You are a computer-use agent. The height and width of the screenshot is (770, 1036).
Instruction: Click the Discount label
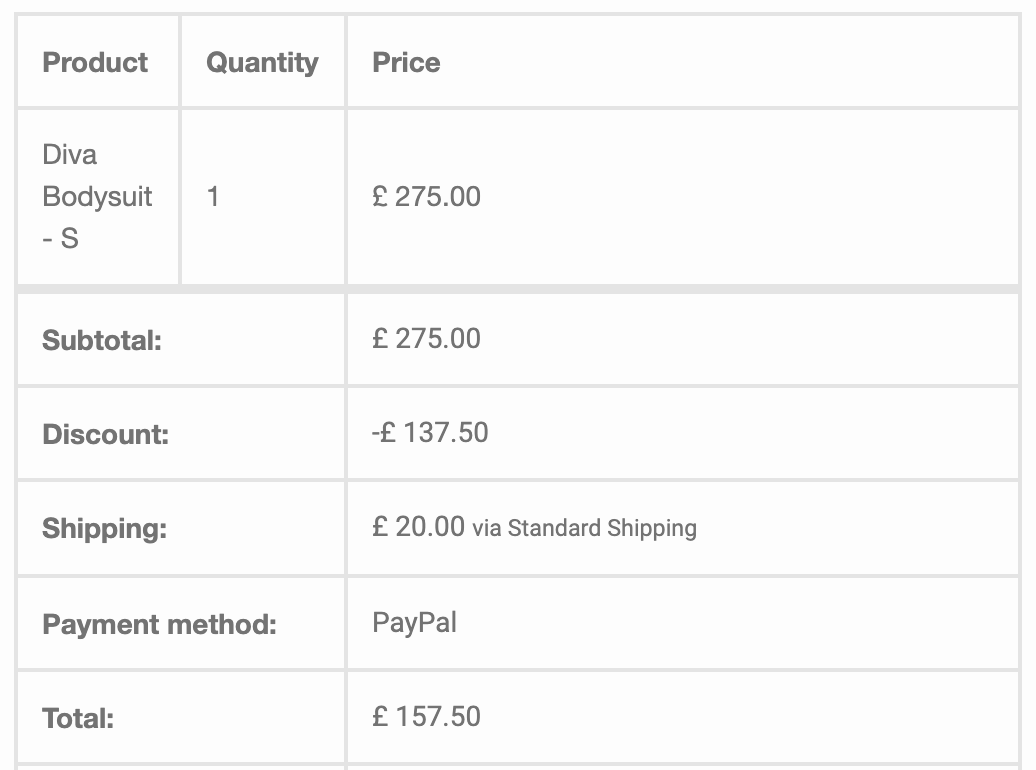coord(106,434)
